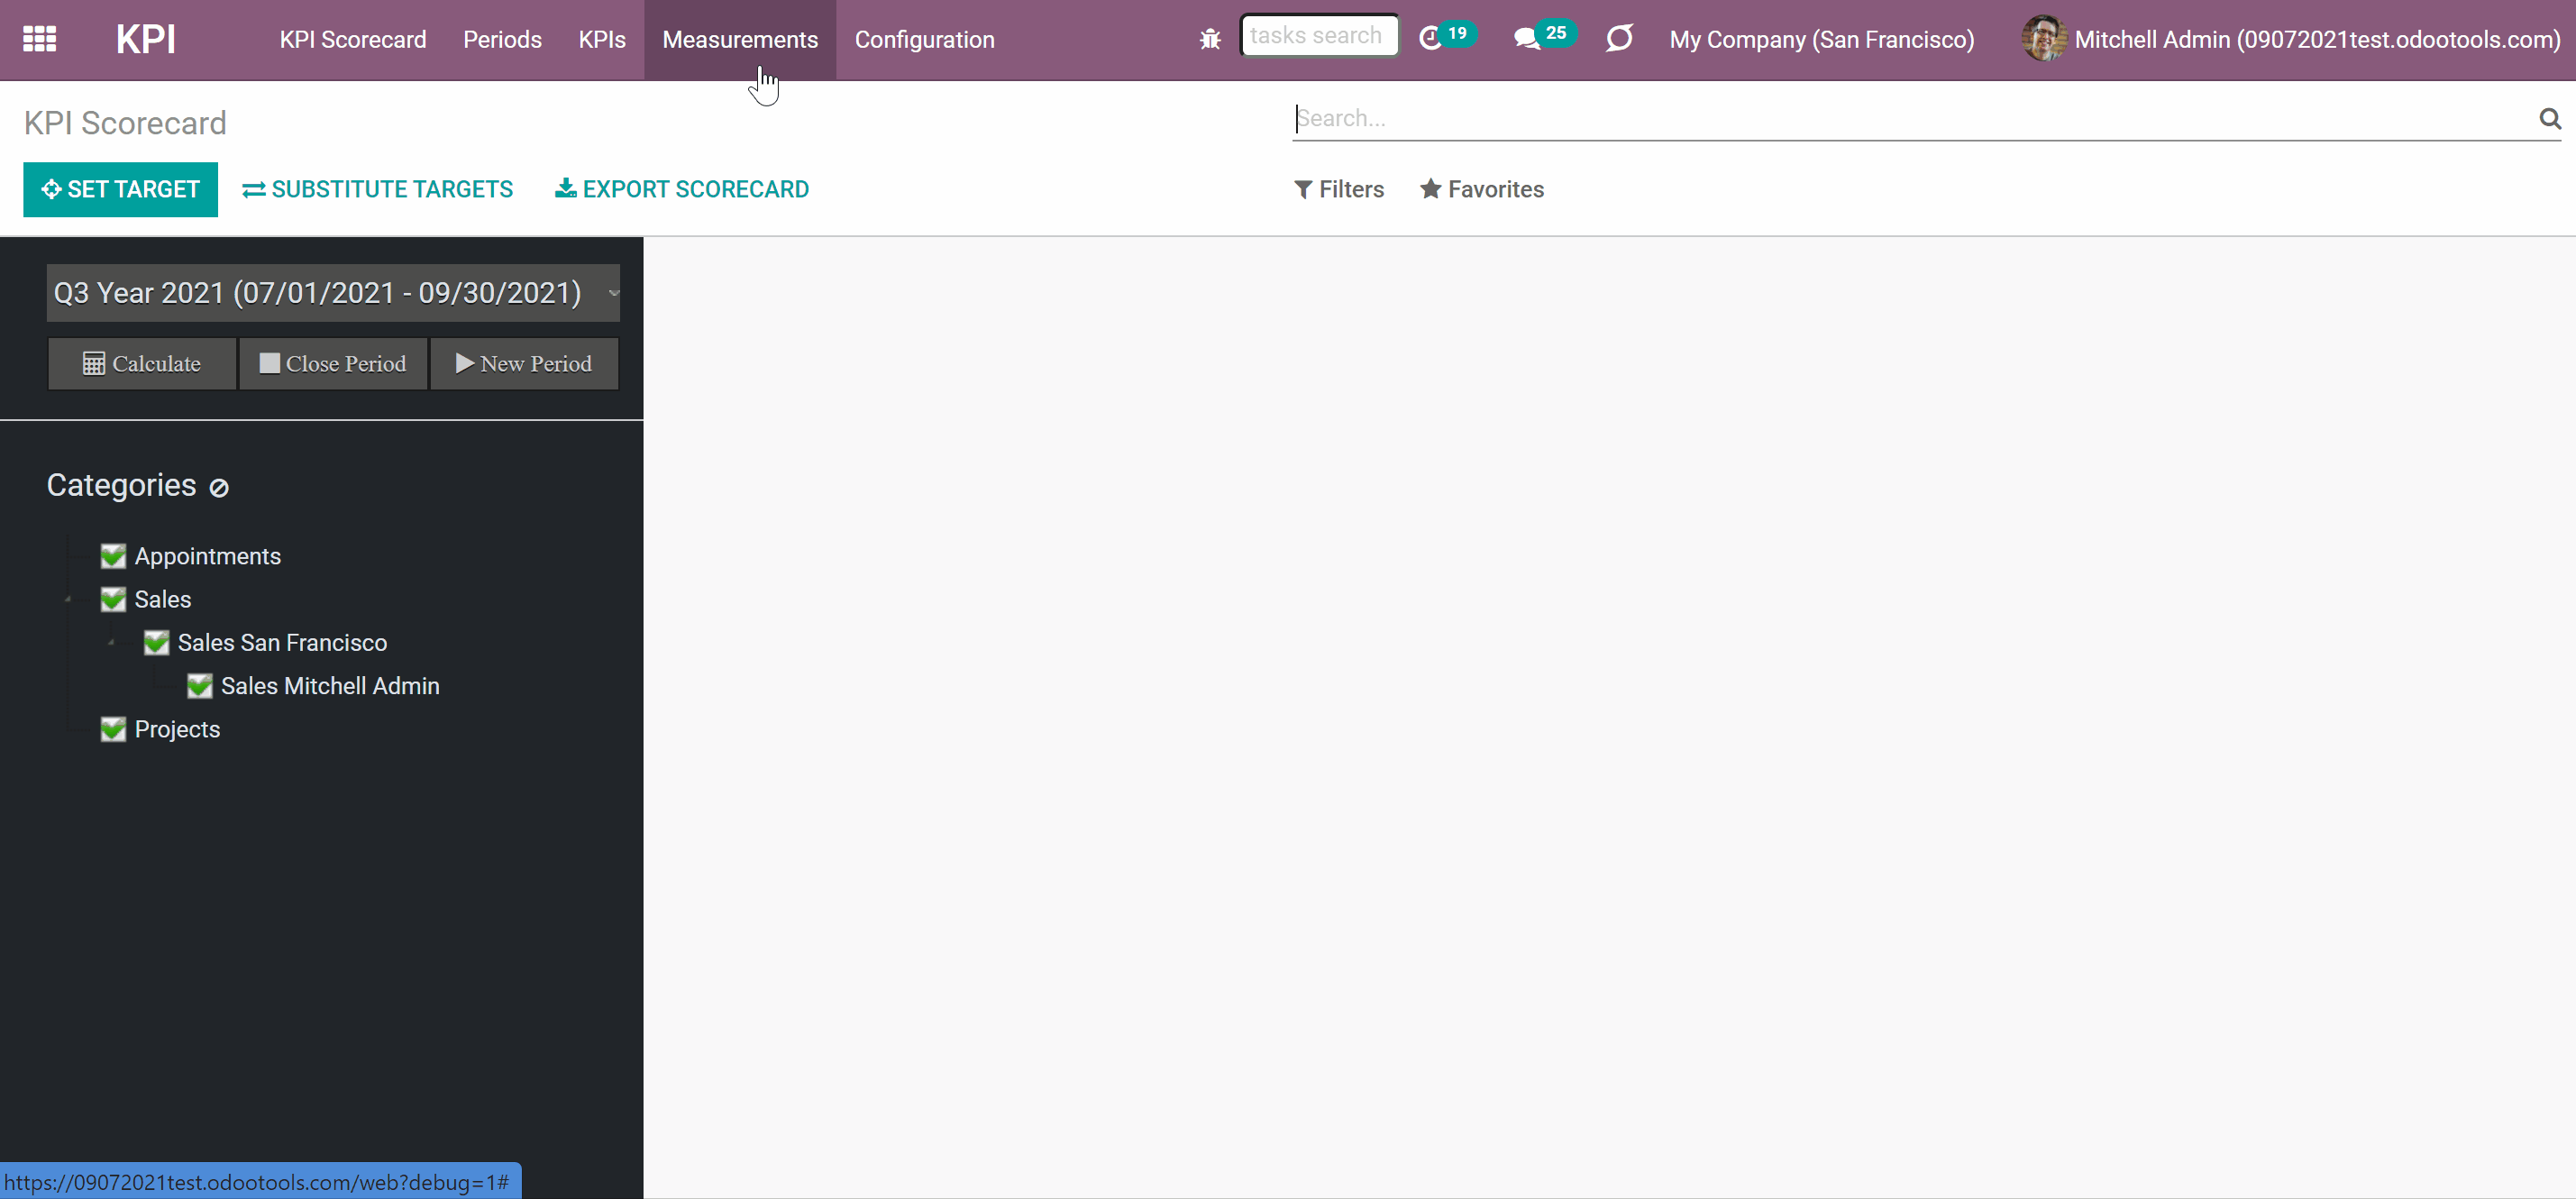Open the KPI Scorecard menu

point(353,40)
